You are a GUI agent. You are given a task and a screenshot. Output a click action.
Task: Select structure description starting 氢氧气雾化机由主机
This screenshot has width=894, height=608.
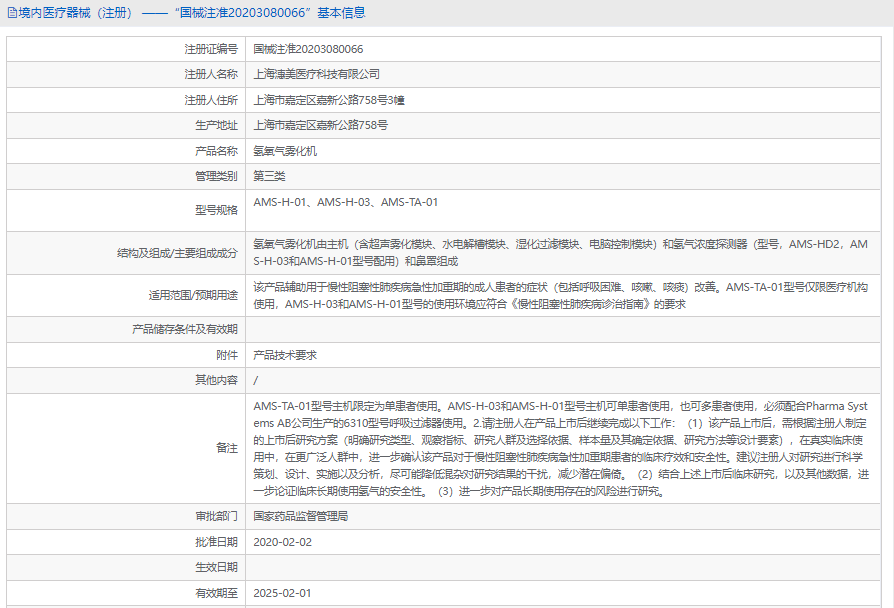pyautogui.click(x=560, y=253)
